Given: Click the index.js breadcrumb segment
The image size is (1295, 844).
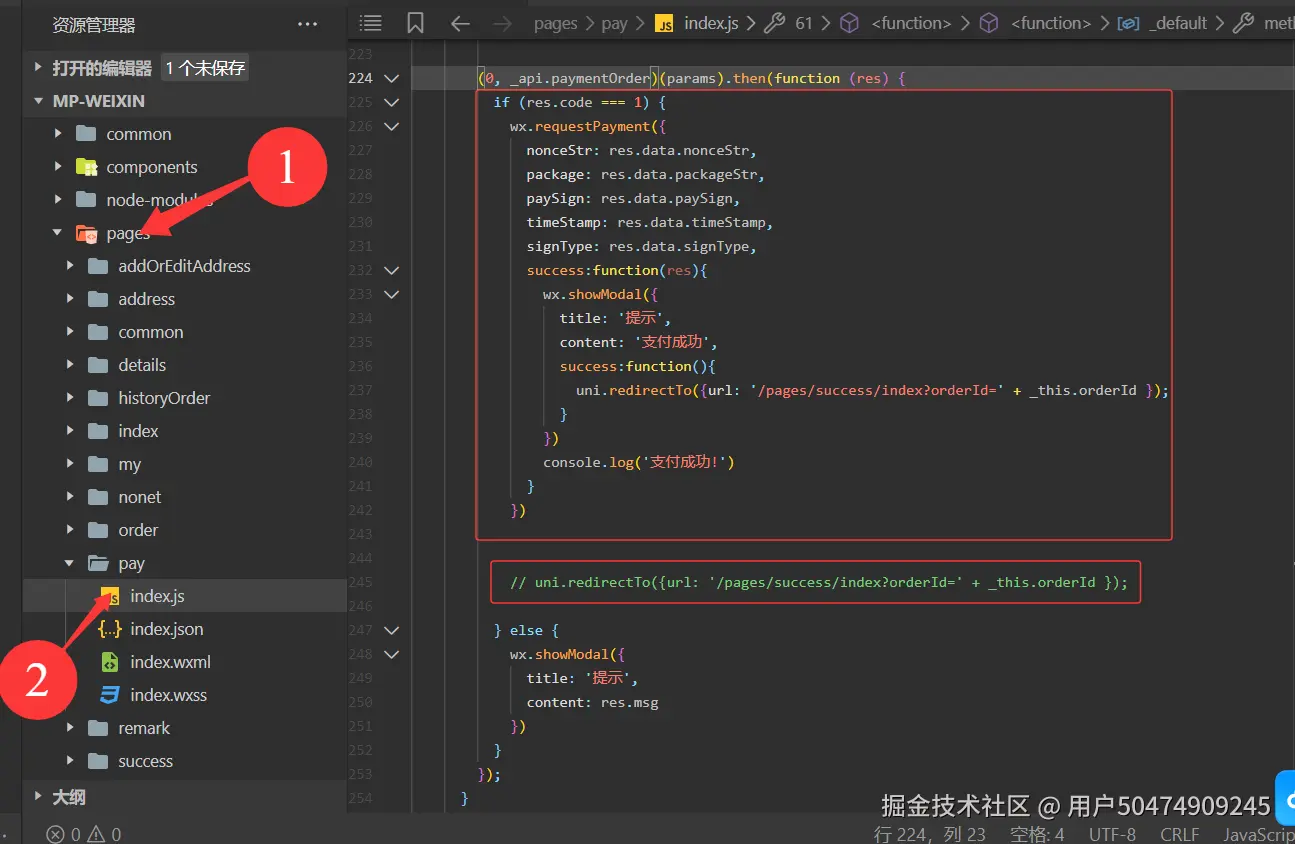Looking at the screenshot, I should tap(711, 23).
